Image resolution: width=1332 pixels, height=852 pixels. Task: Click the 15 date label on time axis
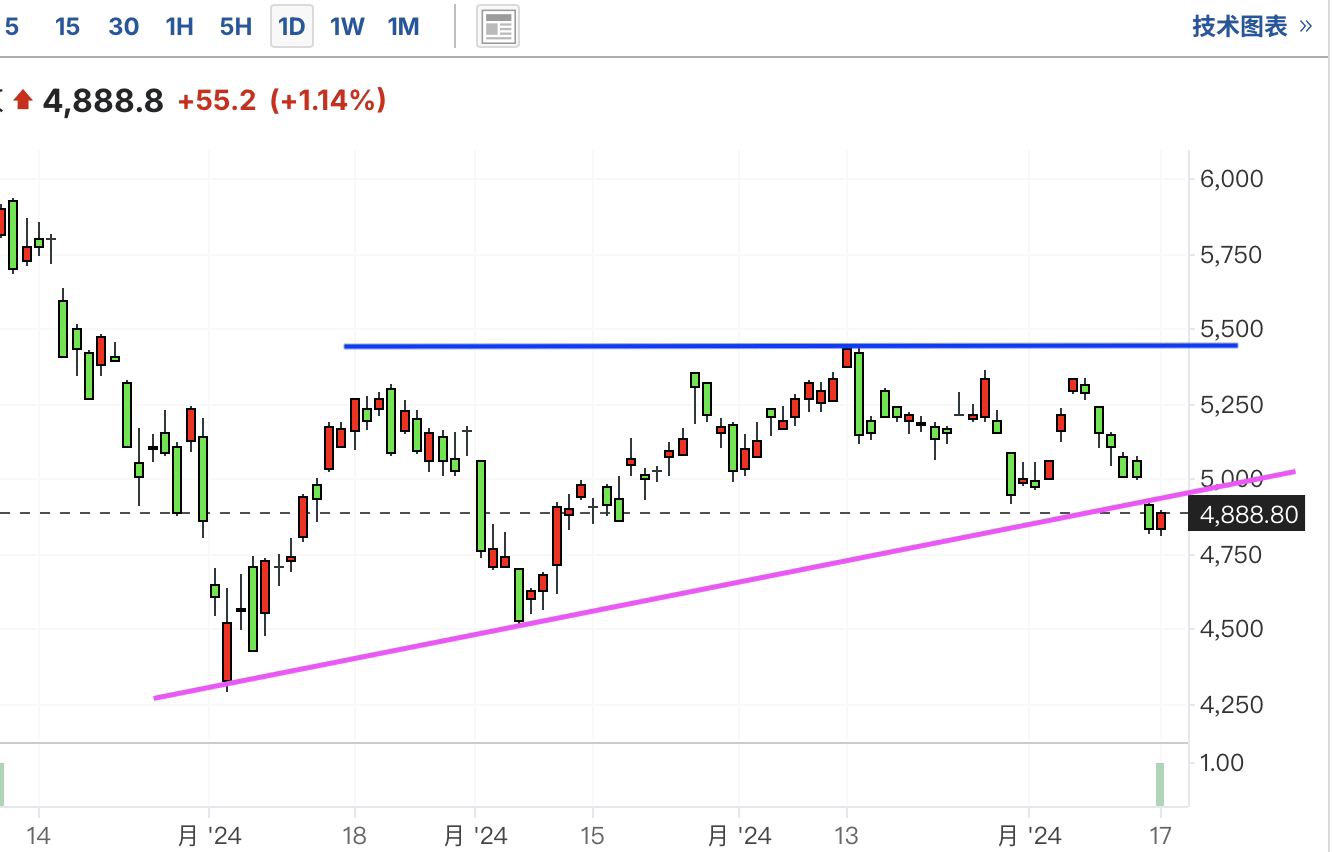(592, 835)
